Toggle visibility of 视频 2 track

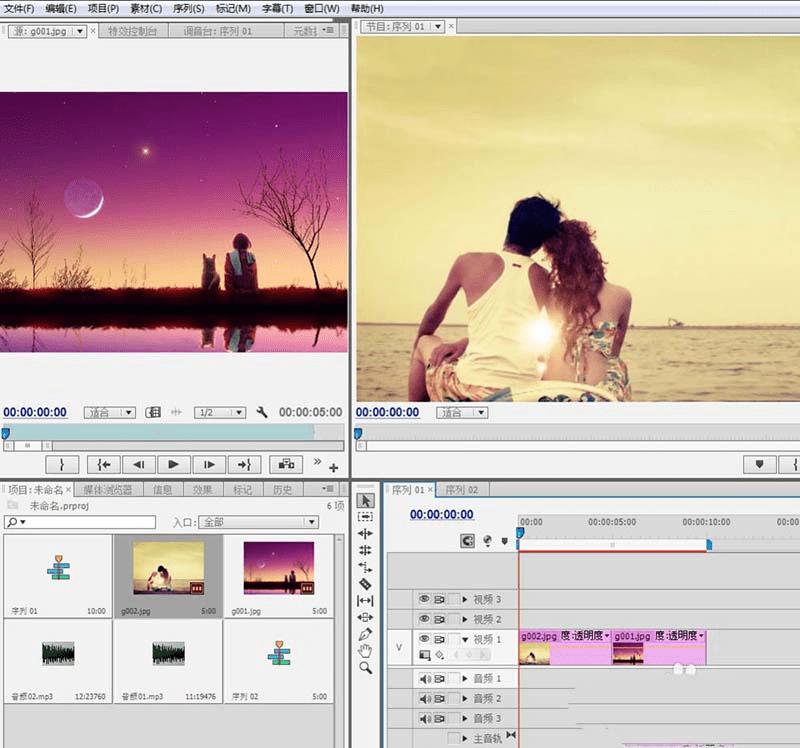[424, 619]
